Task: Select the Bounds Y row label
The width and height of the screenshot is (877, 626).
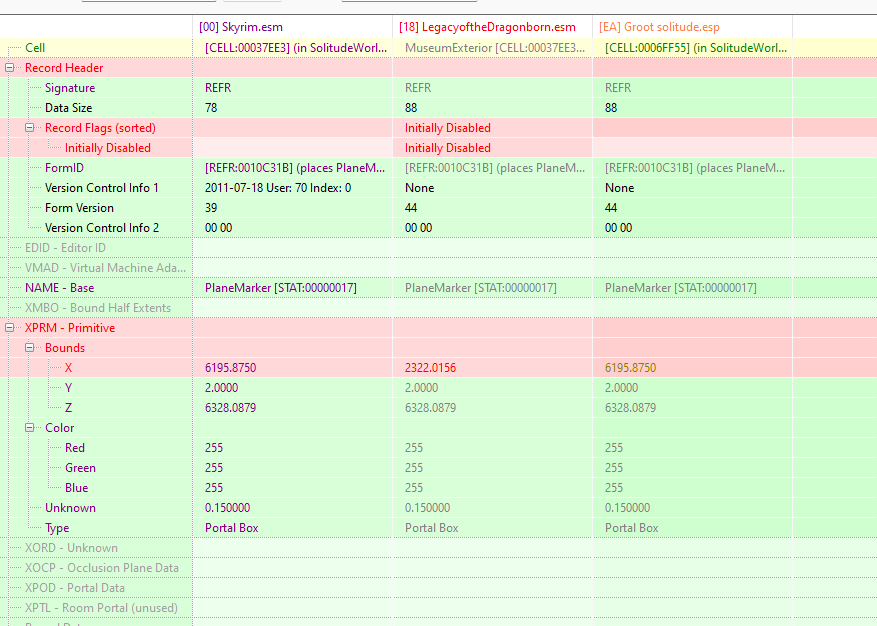Action: (x=68, y=388)
